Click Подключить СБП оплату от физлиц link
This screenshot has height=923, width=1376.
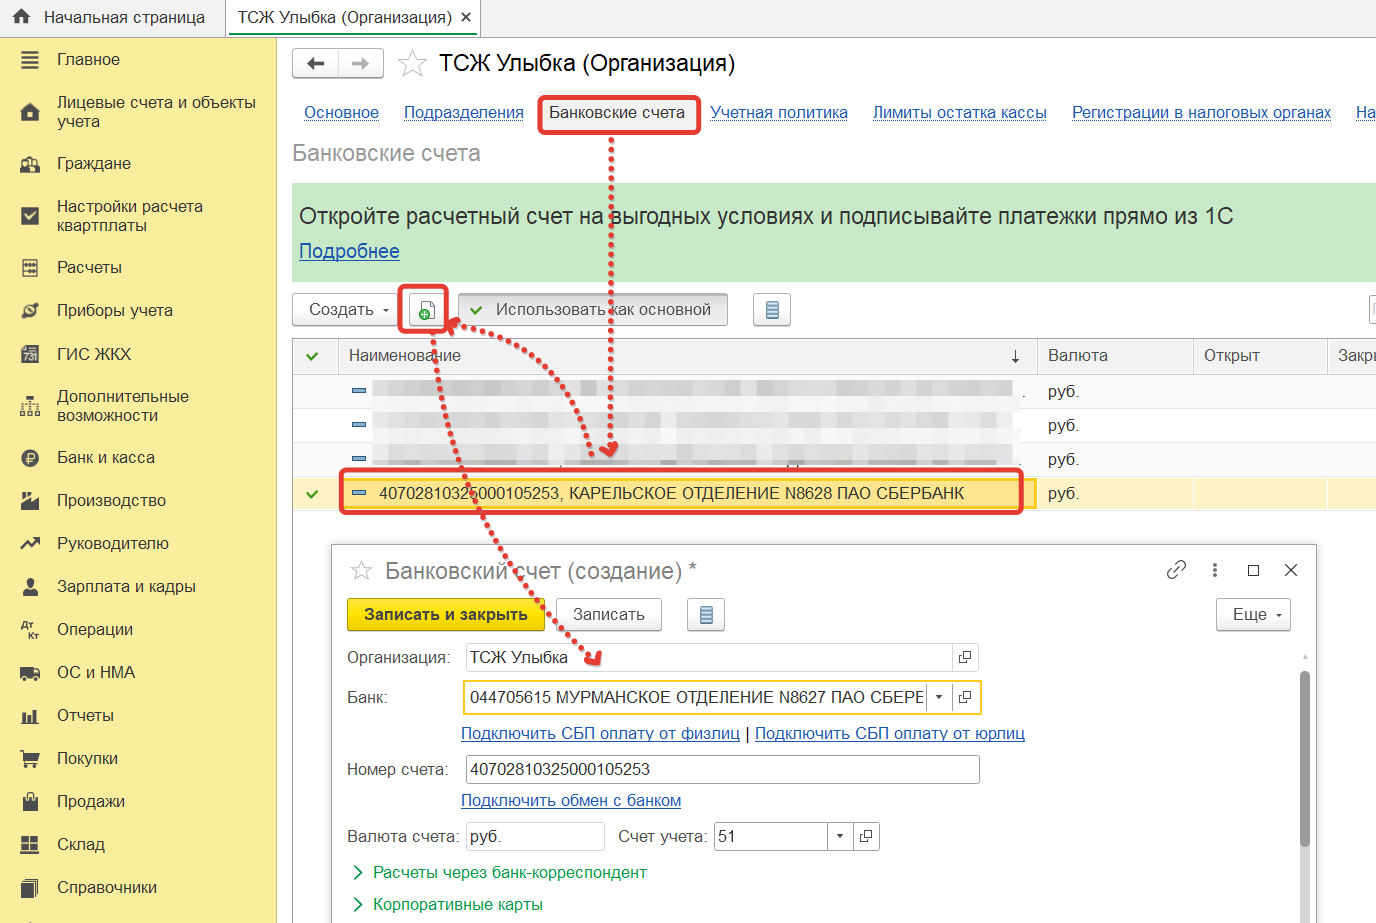coord(600,734)
